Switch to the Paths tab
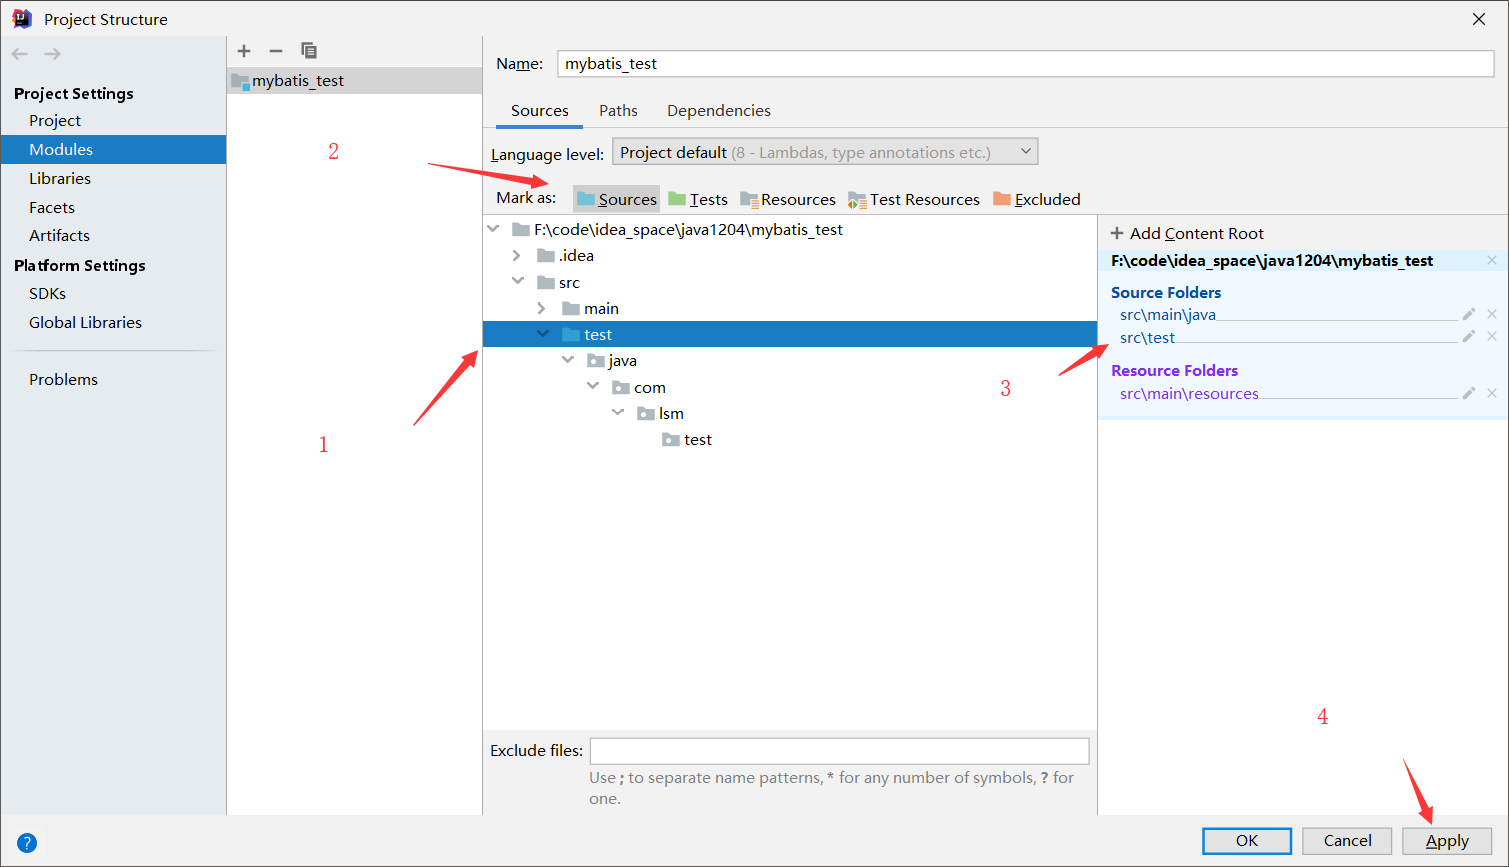Image resolution: width=1509 pixels, height=867 pixels. click(x=618, y=110)
